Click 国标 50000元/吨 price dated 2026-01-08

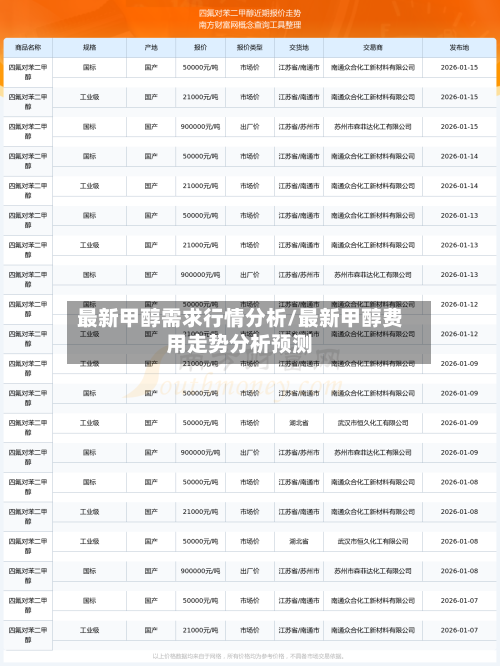(200, 482)
